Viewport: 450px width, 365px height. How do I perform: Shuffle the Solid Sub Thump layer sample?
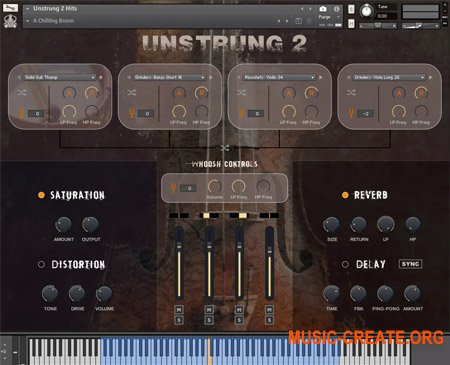[22, 93]
